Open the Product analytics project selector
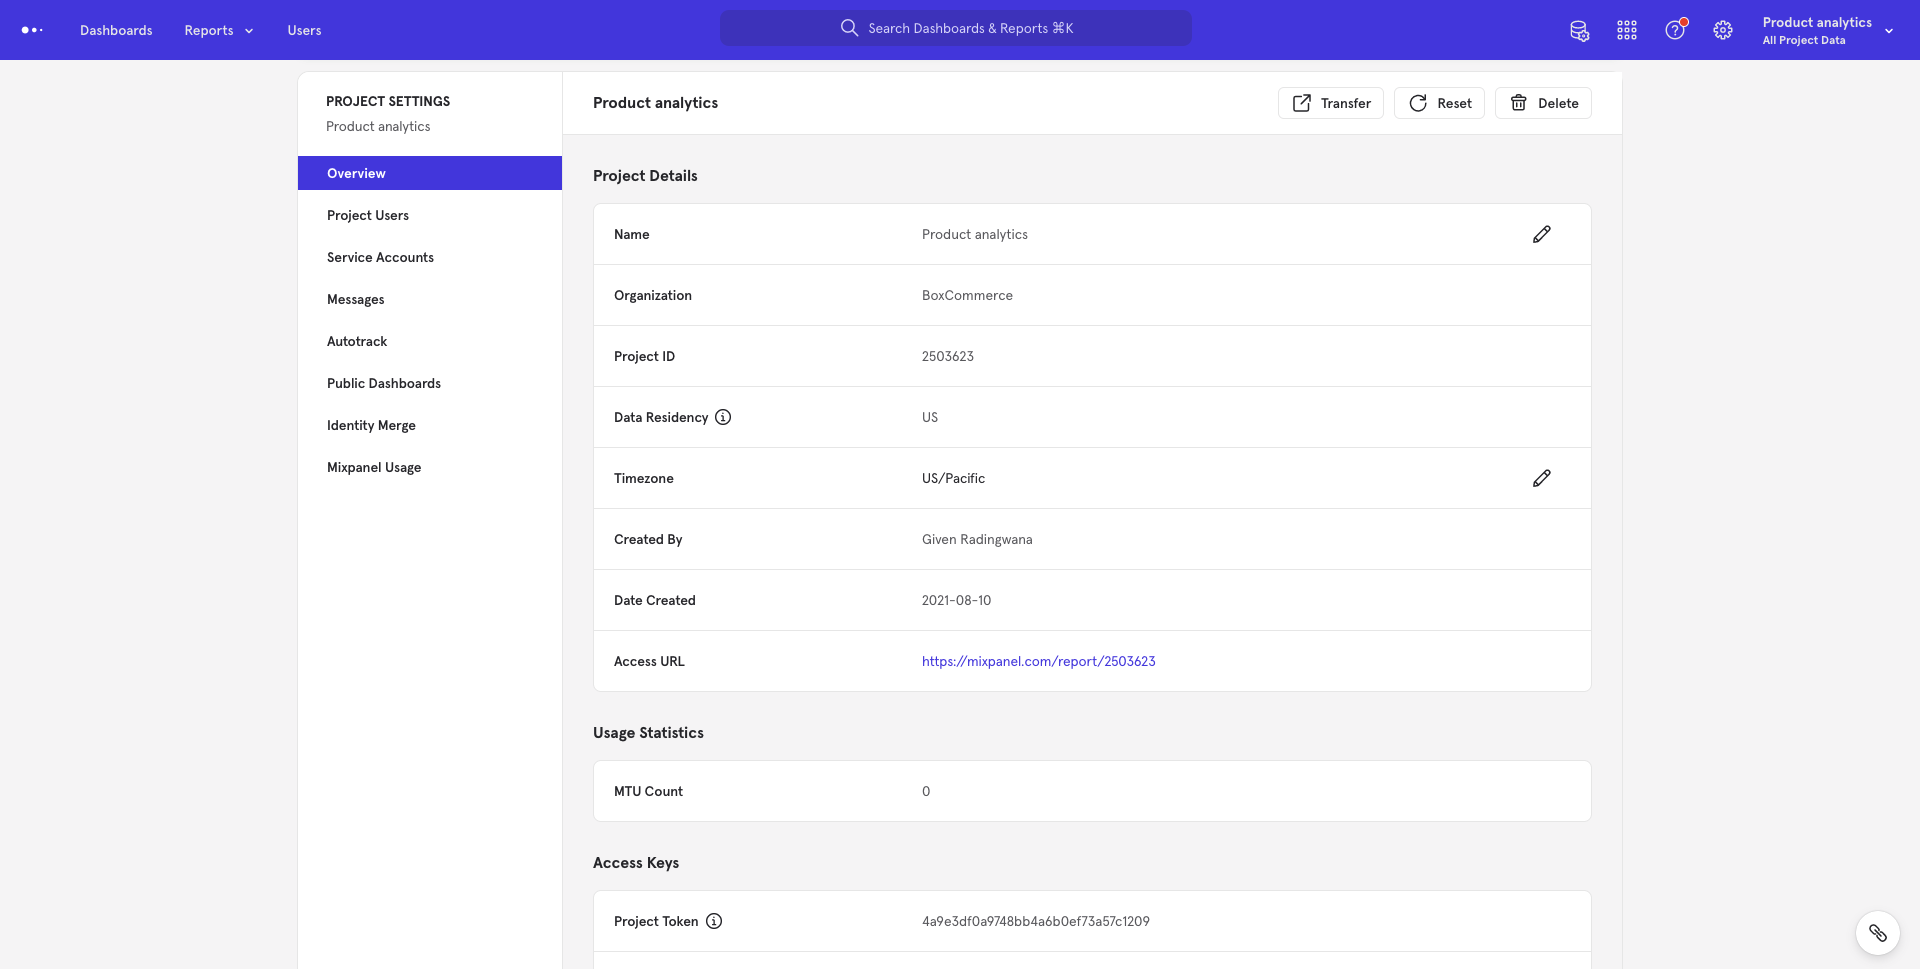Screen dimensions: 1920x969 click(1817, 22)
